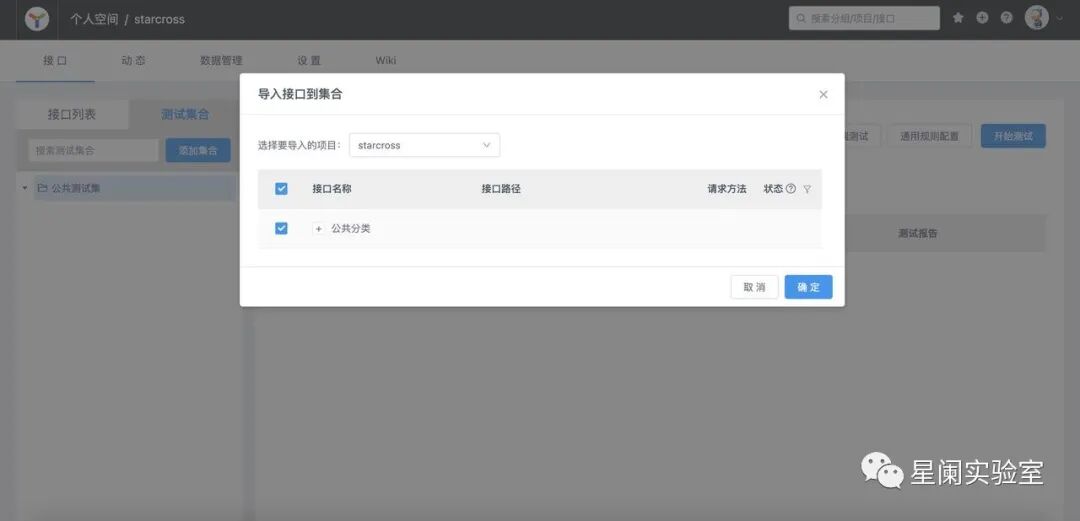Switch to the 动态 tab

point(134,61)
